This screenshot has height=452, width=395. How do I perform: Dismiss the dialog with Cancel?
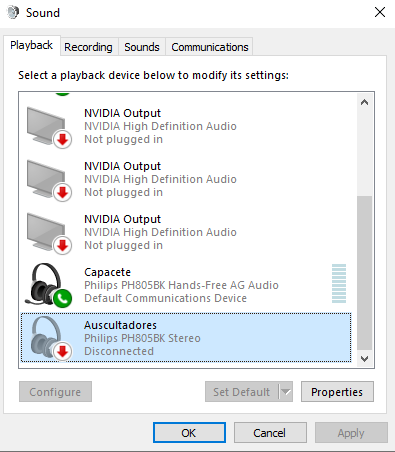(270, 433)
